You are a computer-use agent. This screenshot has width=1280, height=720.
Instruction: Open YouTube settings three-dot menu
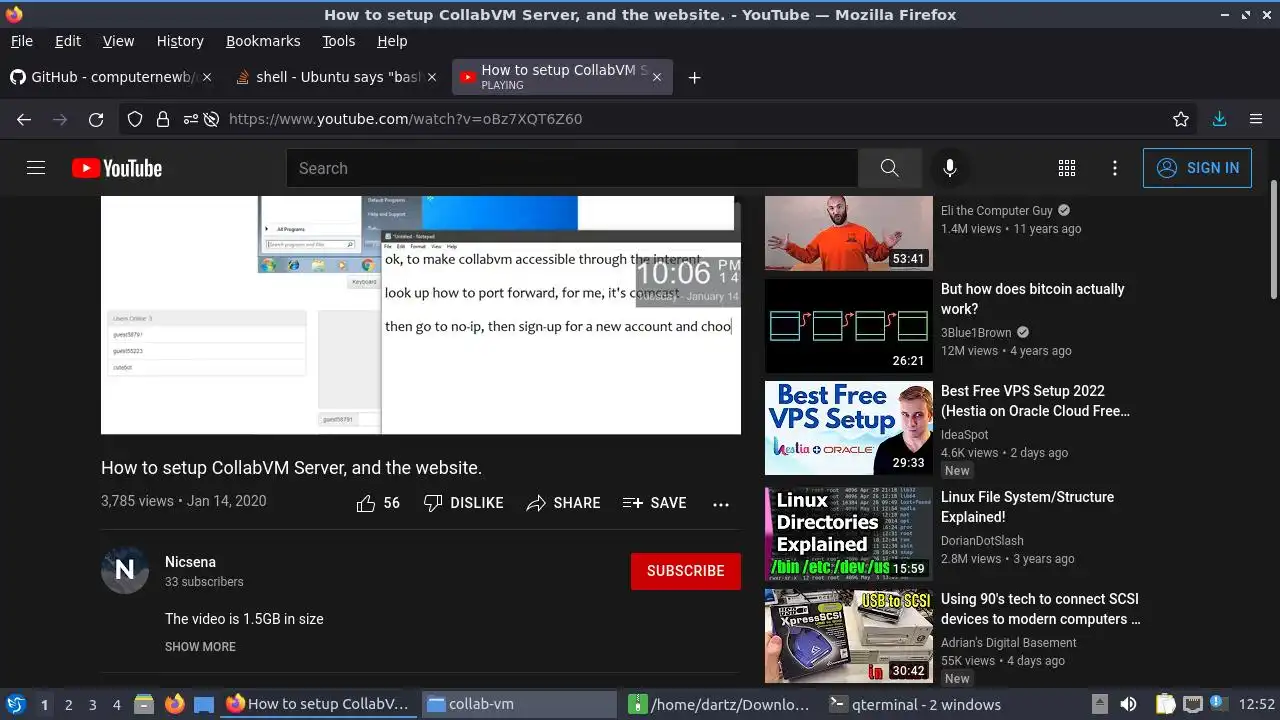point(1115,168)
